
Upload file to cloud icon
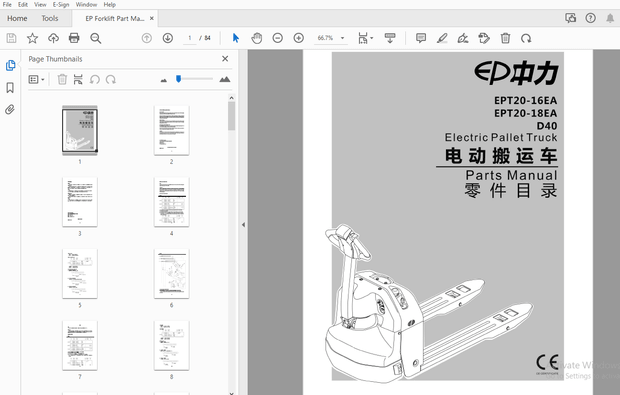tap(53, 38)
